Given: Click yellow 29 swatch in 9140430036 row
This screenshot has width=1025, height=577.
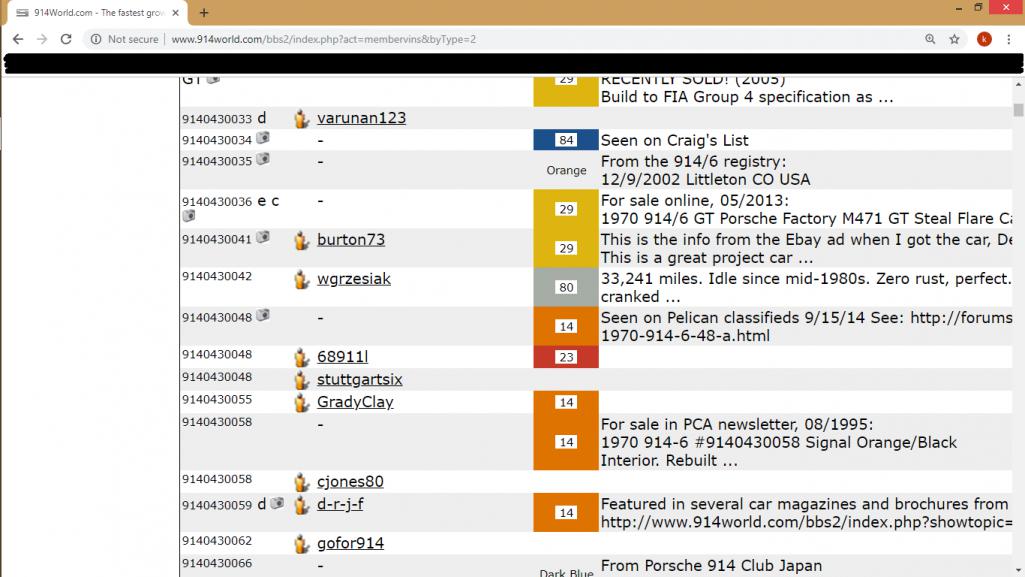Looking at the screenshot, I should click(566, 209).
